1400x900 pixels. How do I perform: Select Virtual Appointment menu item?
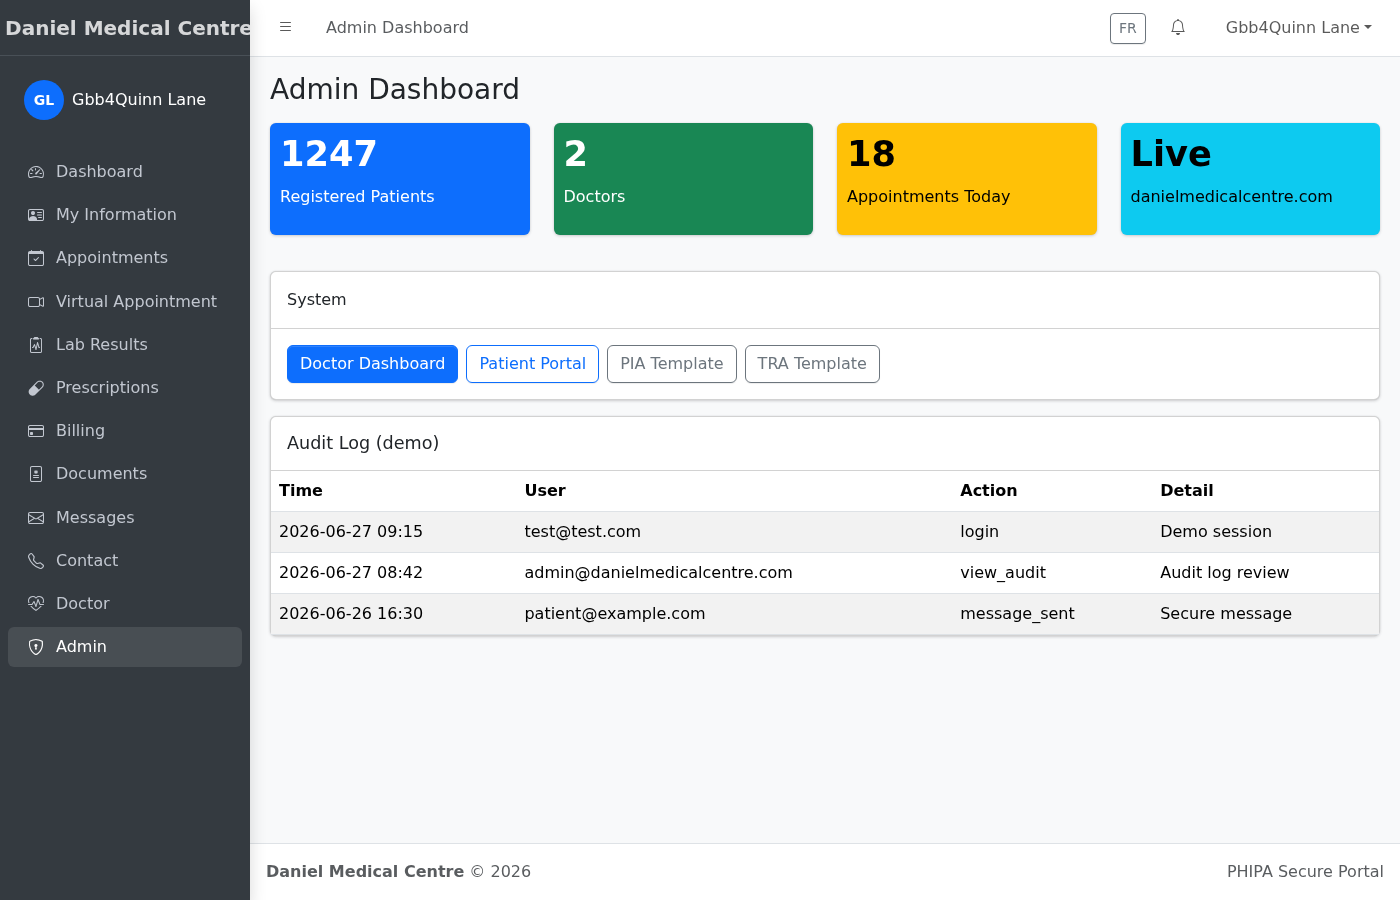pyautogui.click(x=125, y=302)
